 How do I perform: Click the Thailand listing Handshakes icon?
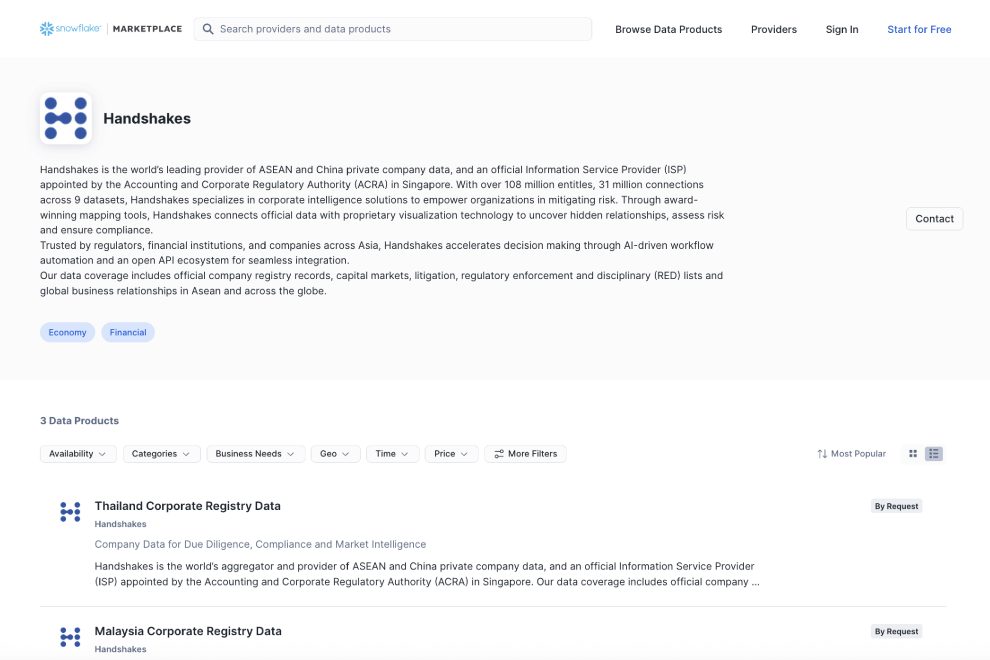70,512
